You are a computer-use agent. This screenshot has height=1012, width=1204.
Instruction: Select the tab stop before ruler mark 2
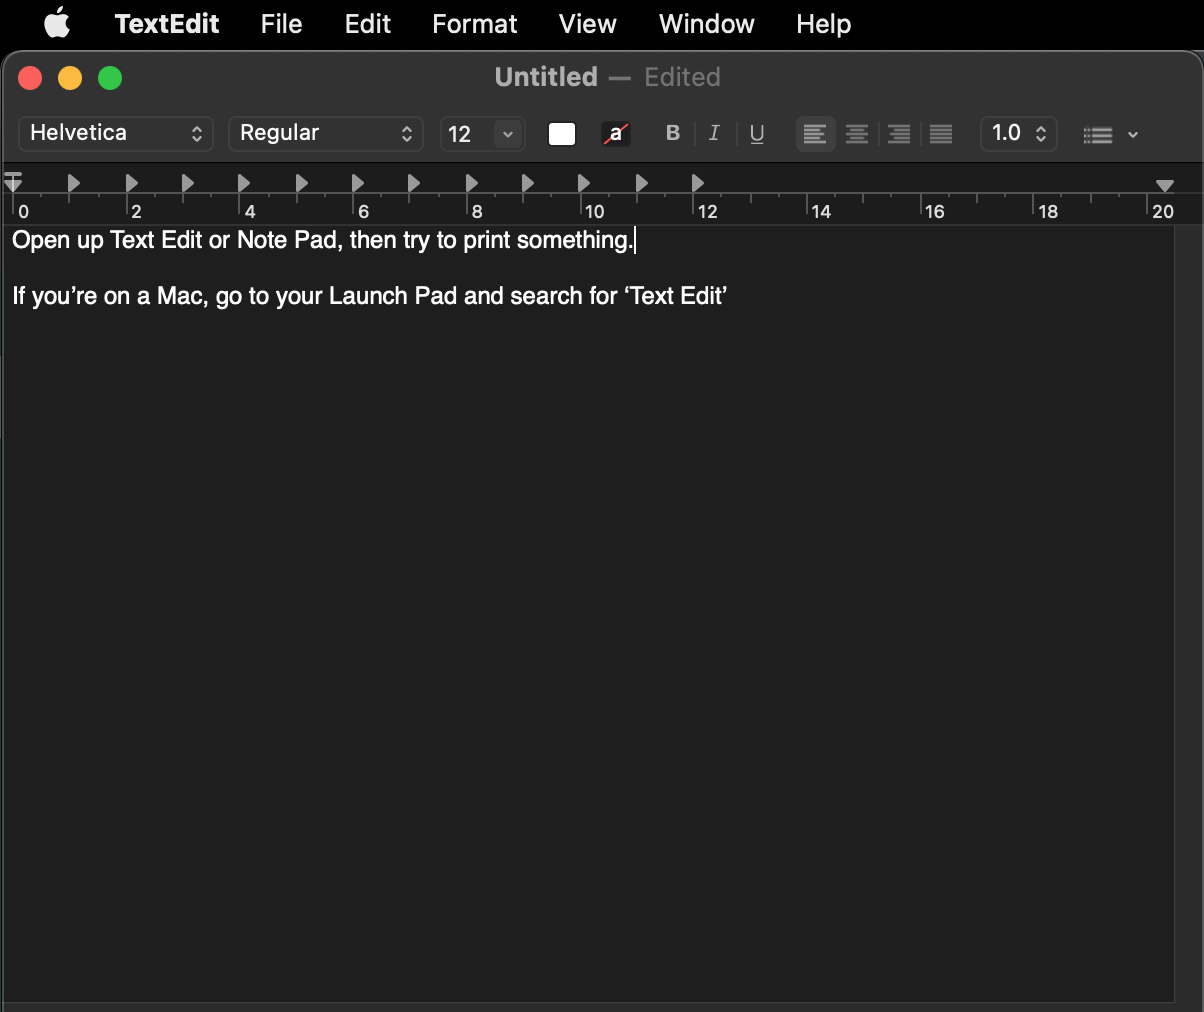pyautogui.click(x=74, y=183)
